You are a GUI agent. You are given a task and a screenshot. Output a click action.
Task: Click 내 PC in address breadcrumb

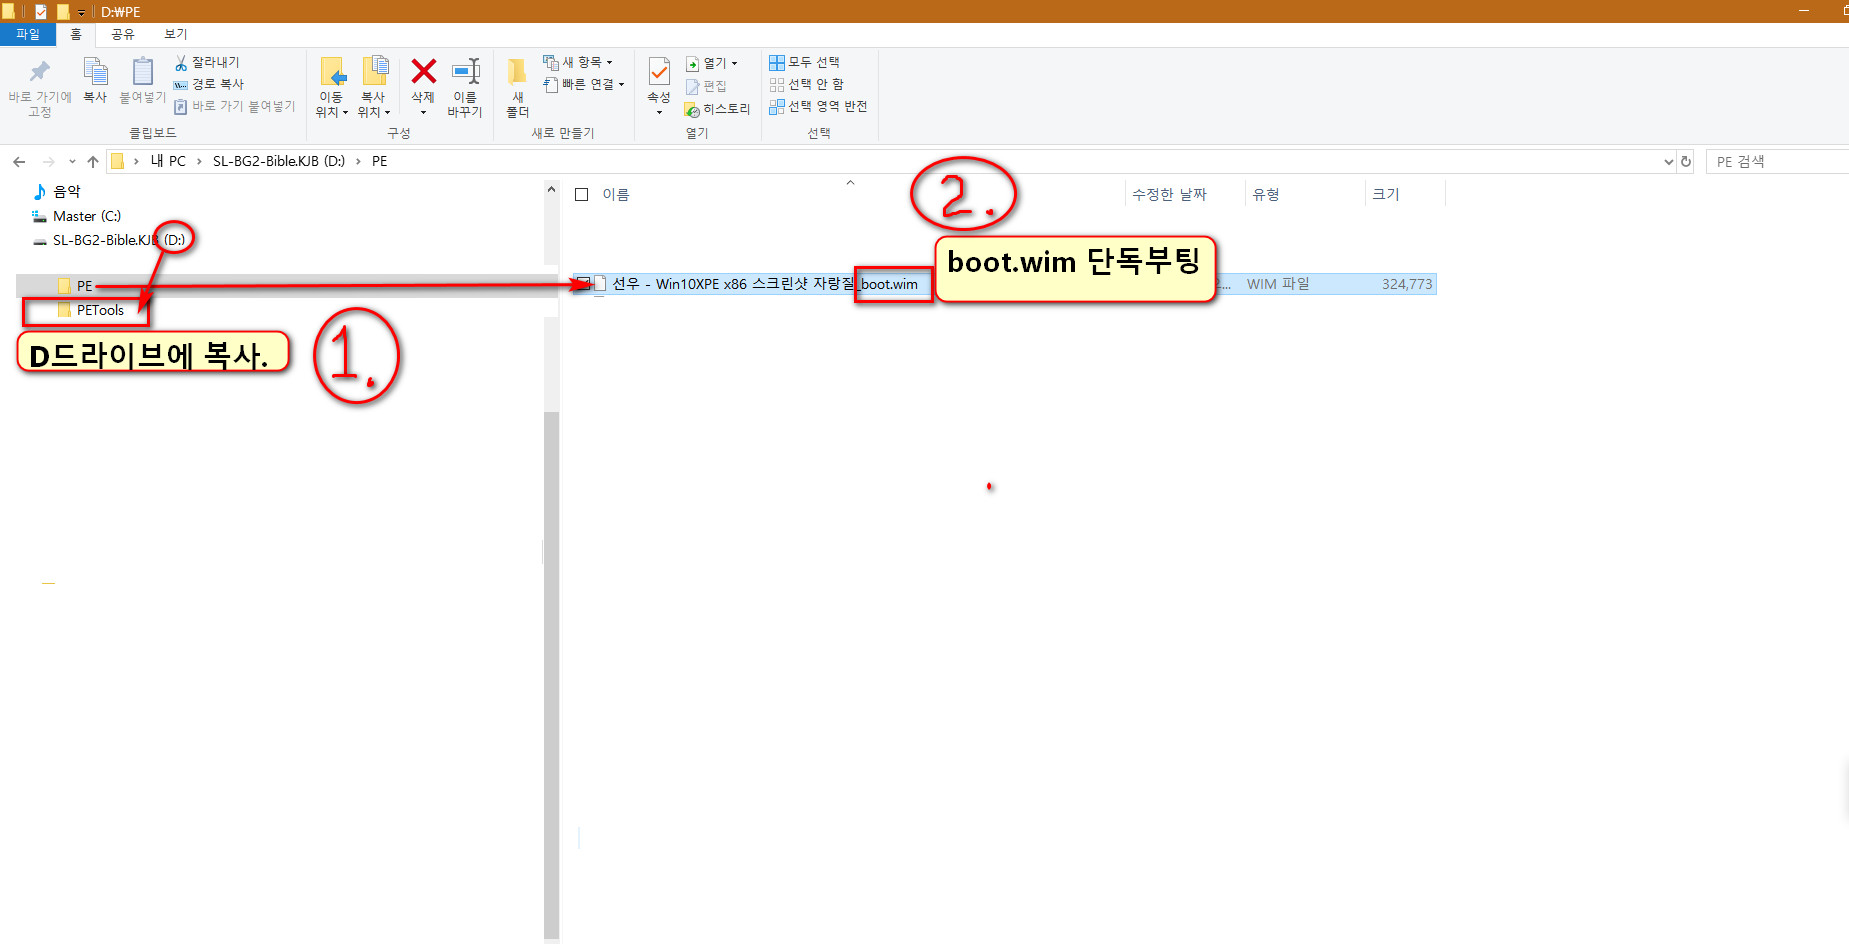168,161
